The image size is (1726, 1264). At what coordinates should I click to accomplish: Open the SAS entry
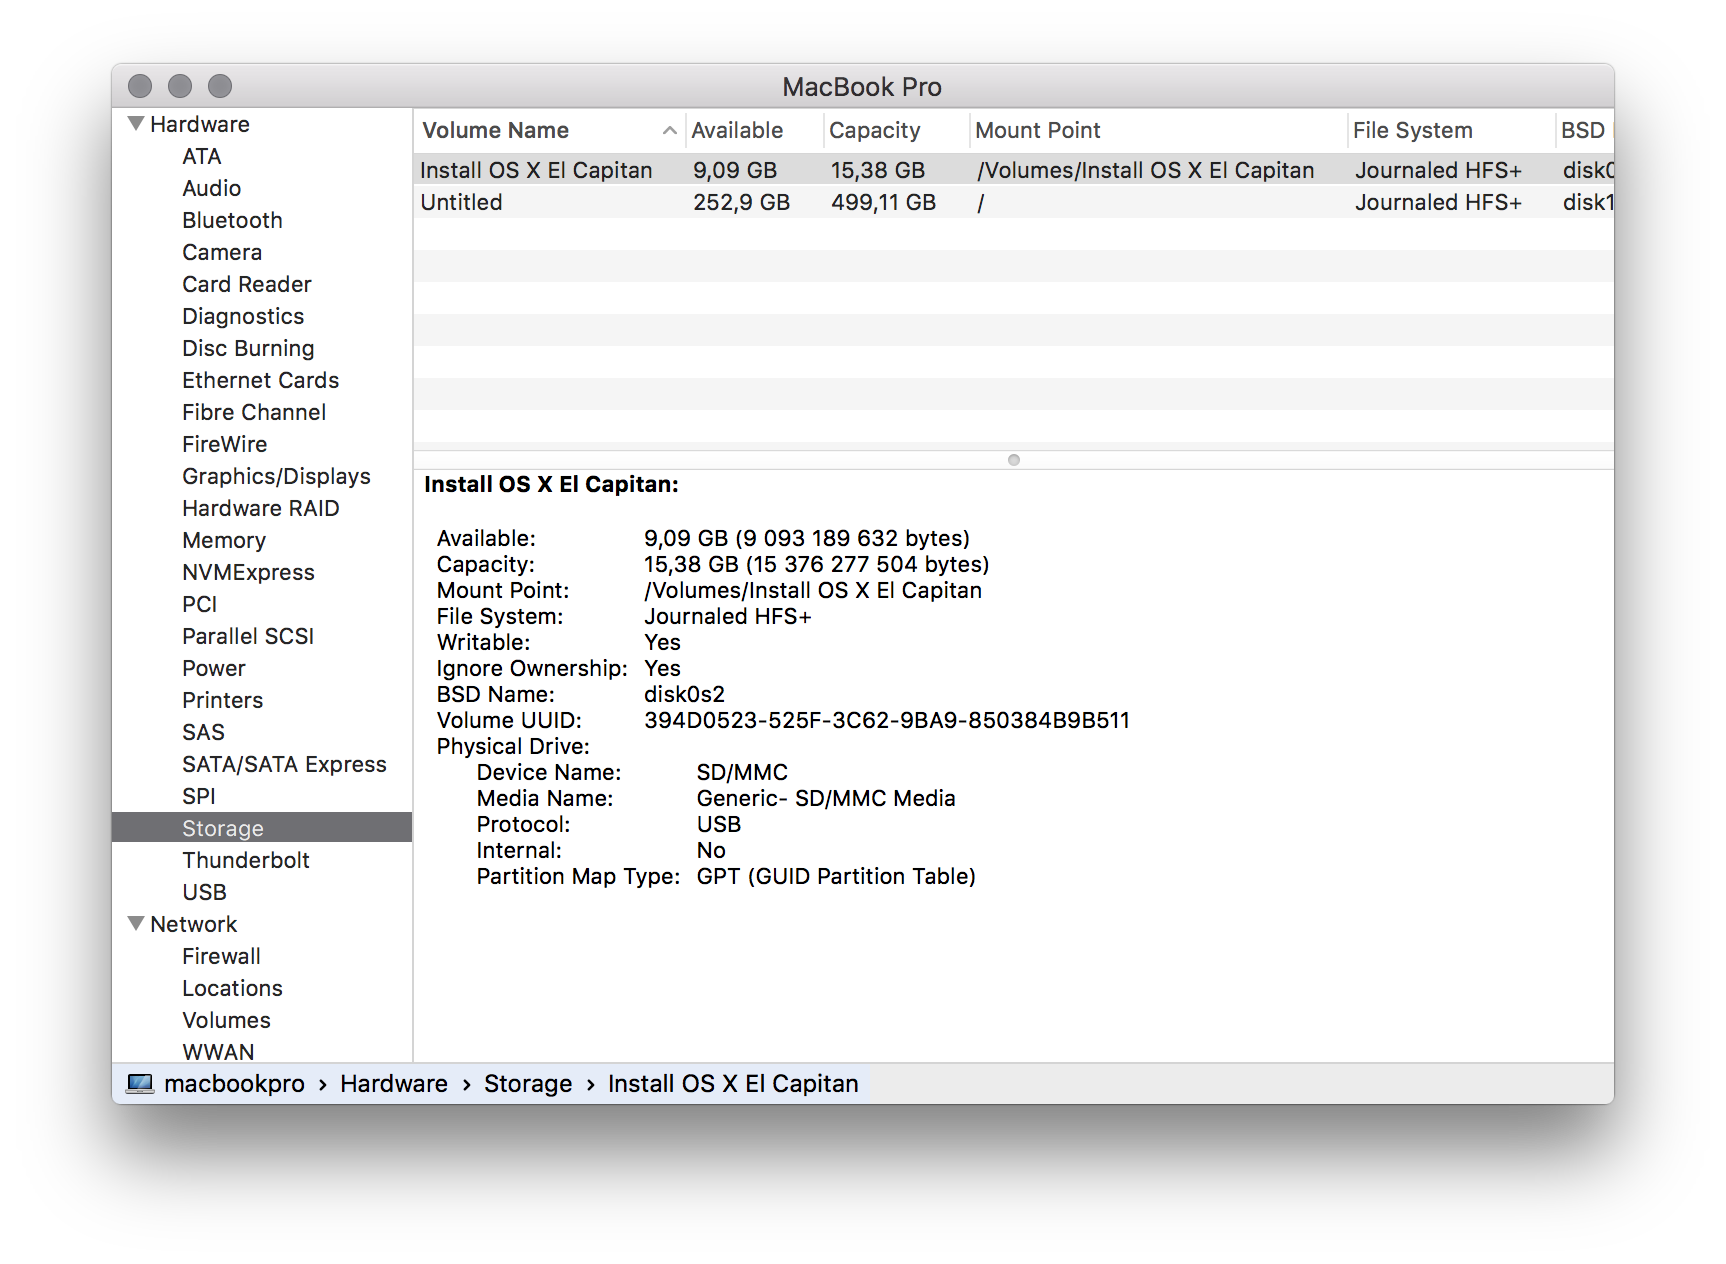[203, 732]
